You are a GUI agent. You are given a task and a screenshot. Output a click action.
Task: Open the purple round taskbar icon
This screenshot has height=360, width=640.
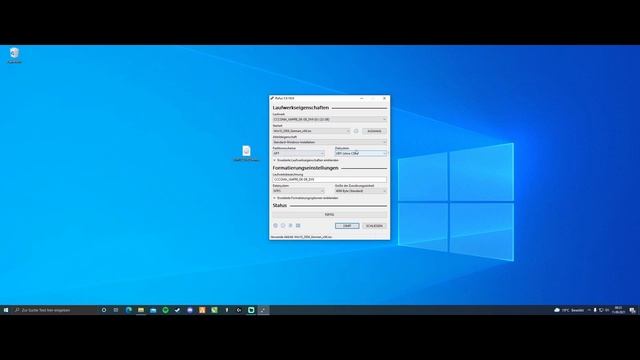tap(190, 310)
